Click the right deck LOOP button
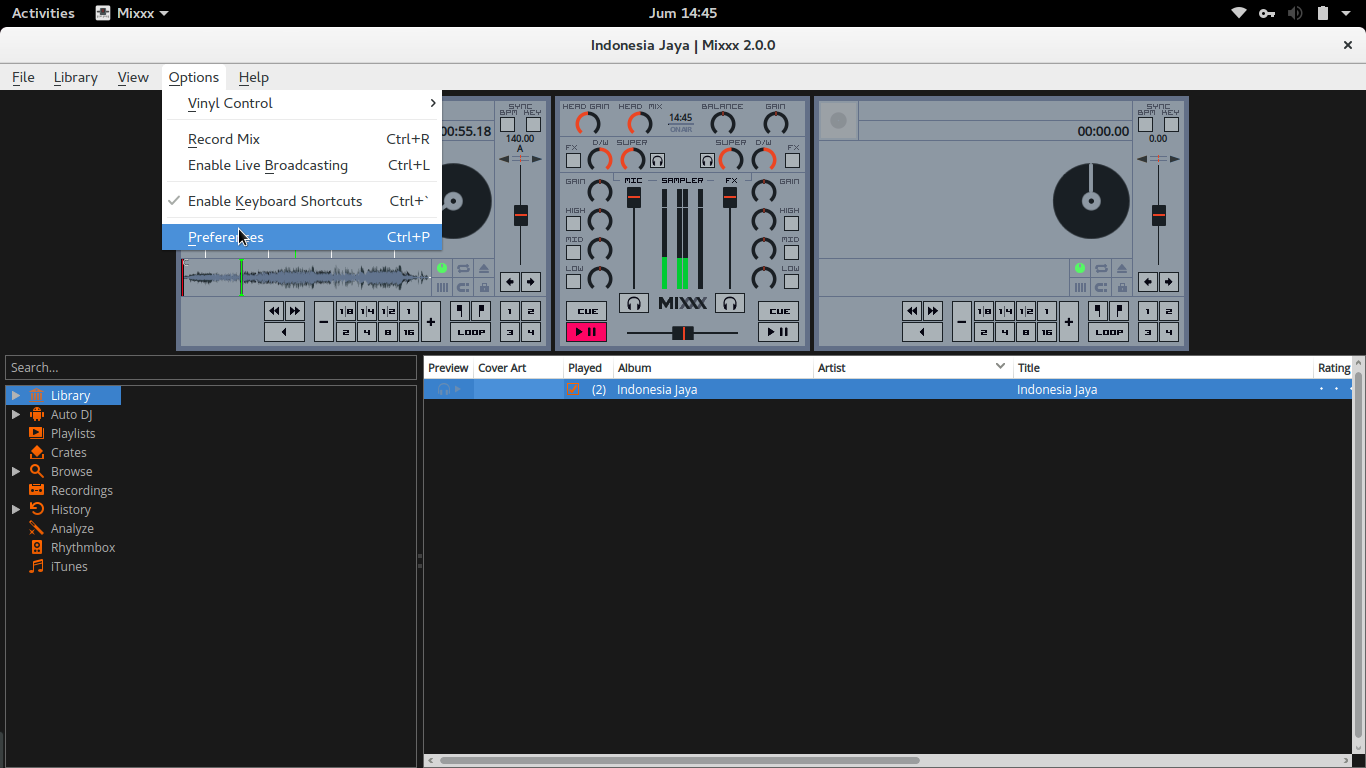Image resolution: width=1366 pixels, height=768 pixels. (x=1108, y=332)
